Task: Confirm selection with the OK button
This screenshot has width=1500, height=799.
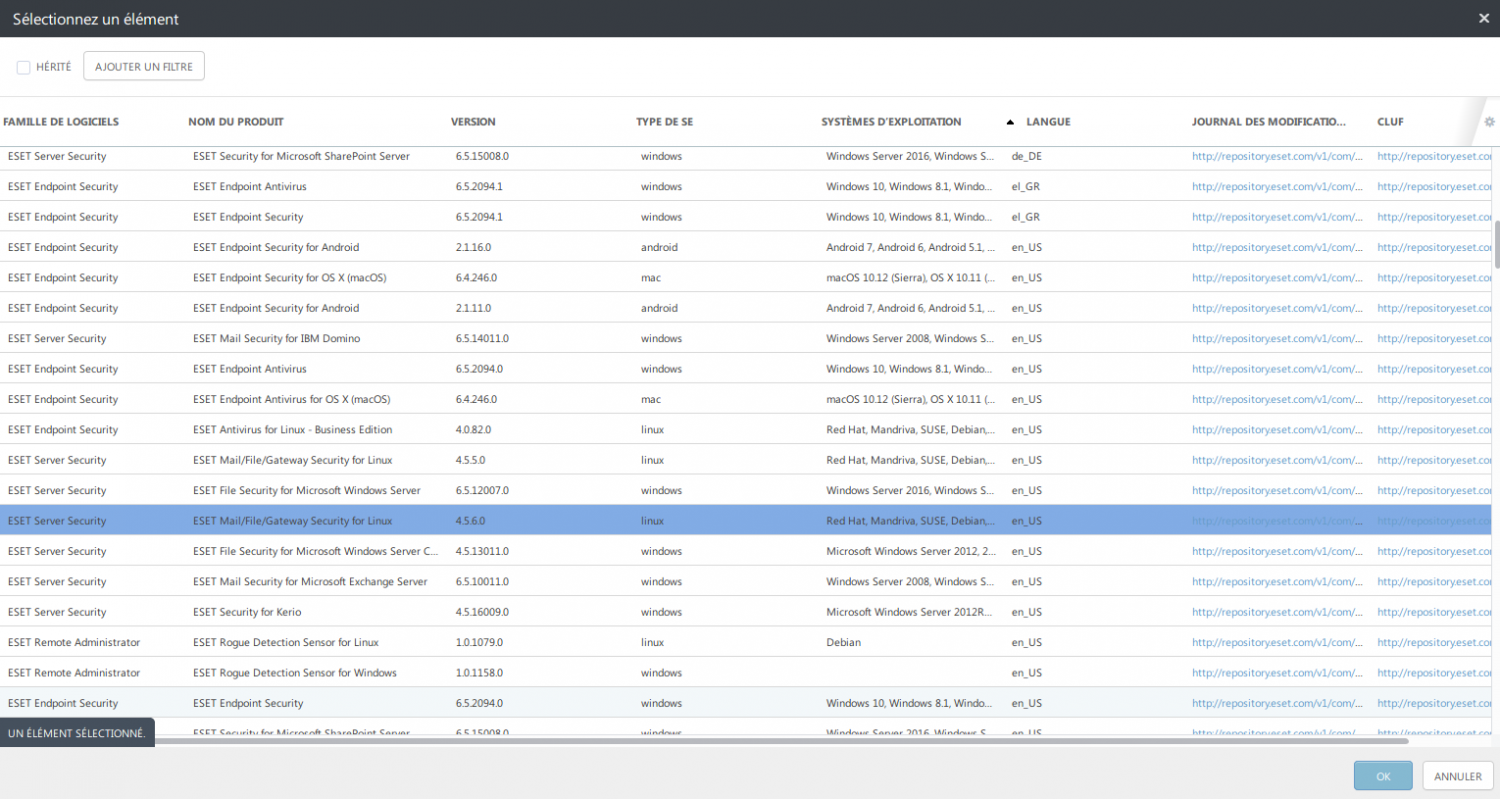Action: coord(1382,776)
